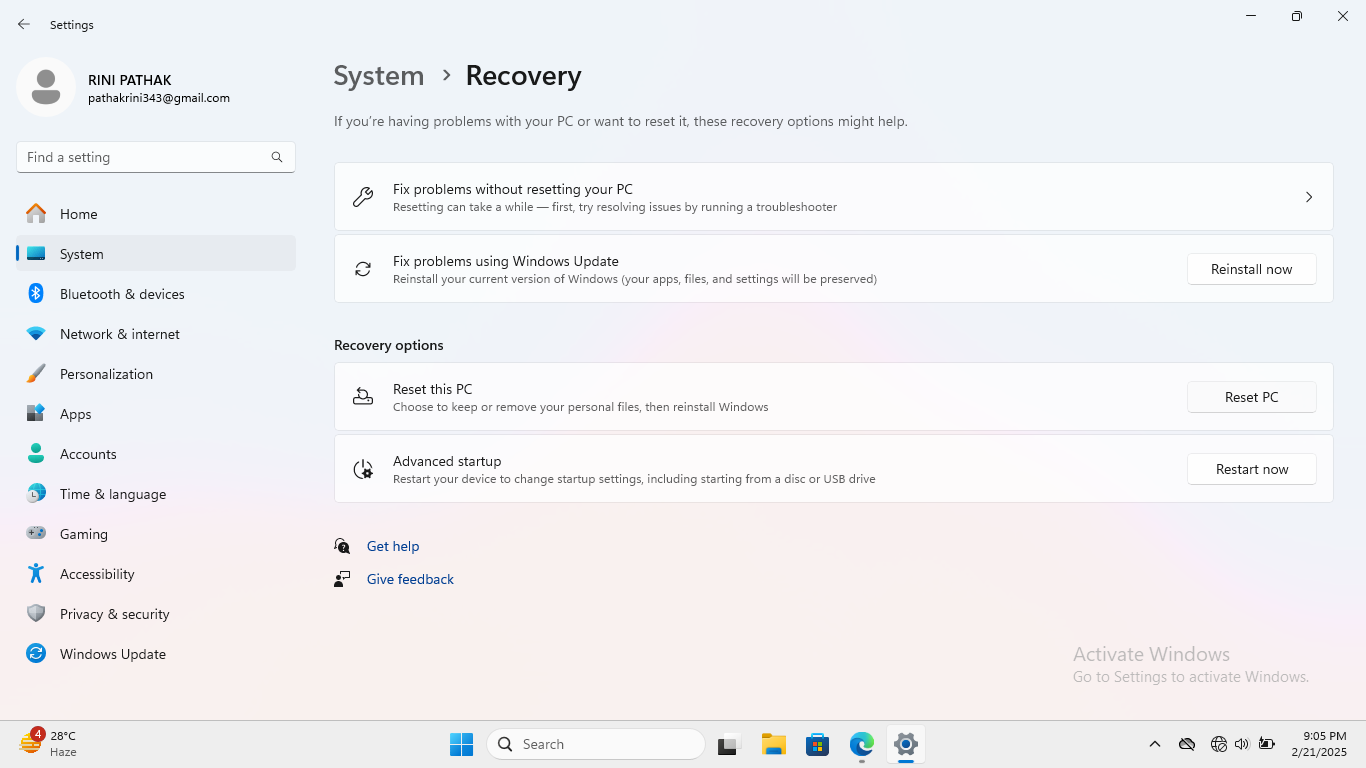
Task: Select Gaming in the sidebar
Action: (x=83, y=534)
